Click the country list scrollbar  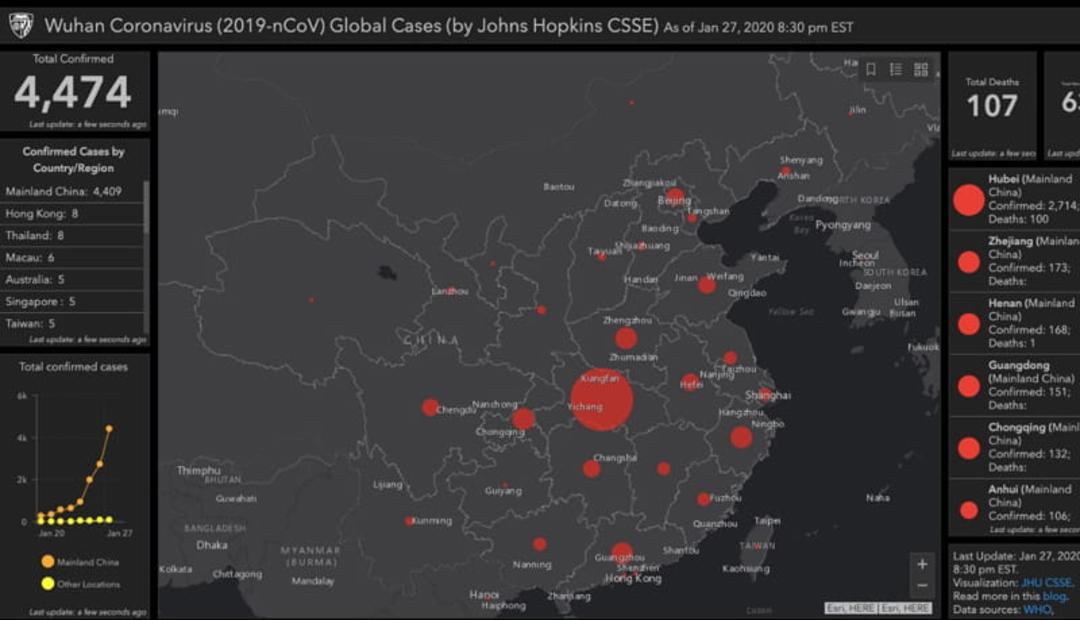(146, 207)
